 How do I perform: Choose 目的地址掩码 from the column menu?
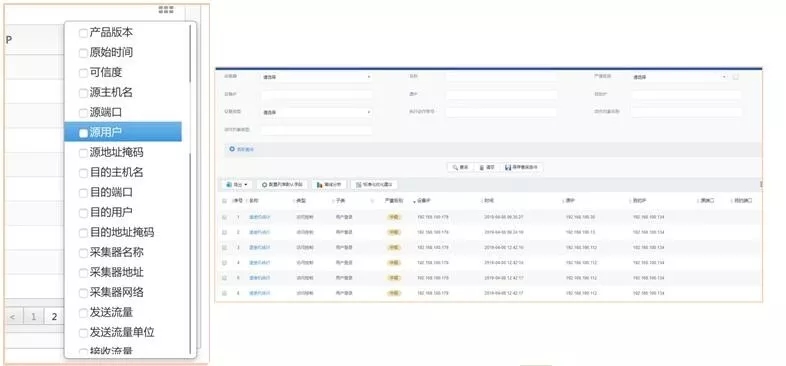[121, 232]
